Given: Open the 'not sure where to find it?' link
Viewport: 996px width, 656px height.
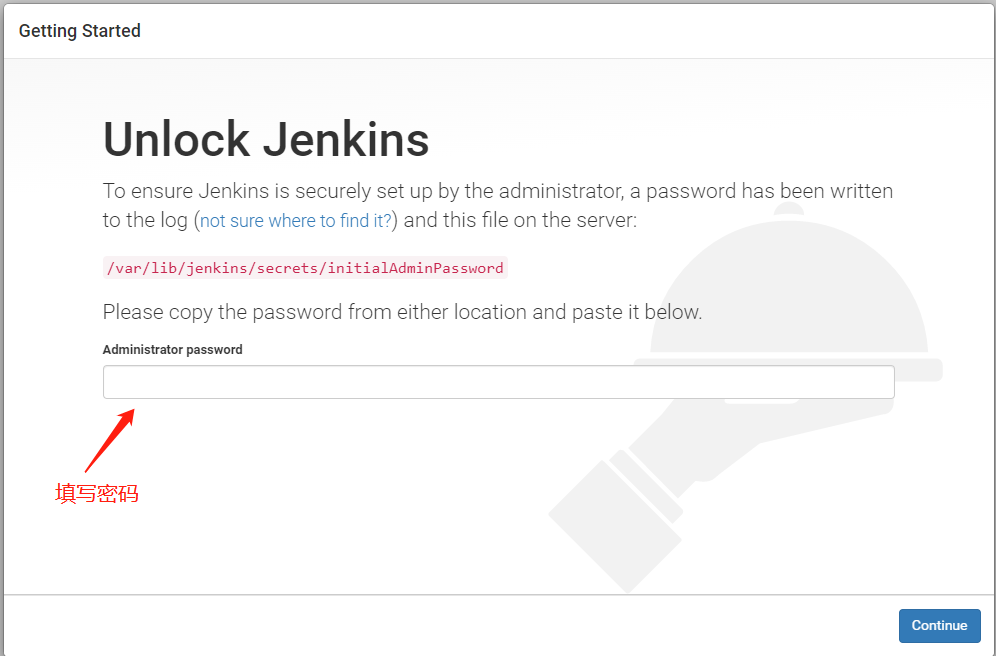Looking at the screenshot, I should [x=295, y=220].
